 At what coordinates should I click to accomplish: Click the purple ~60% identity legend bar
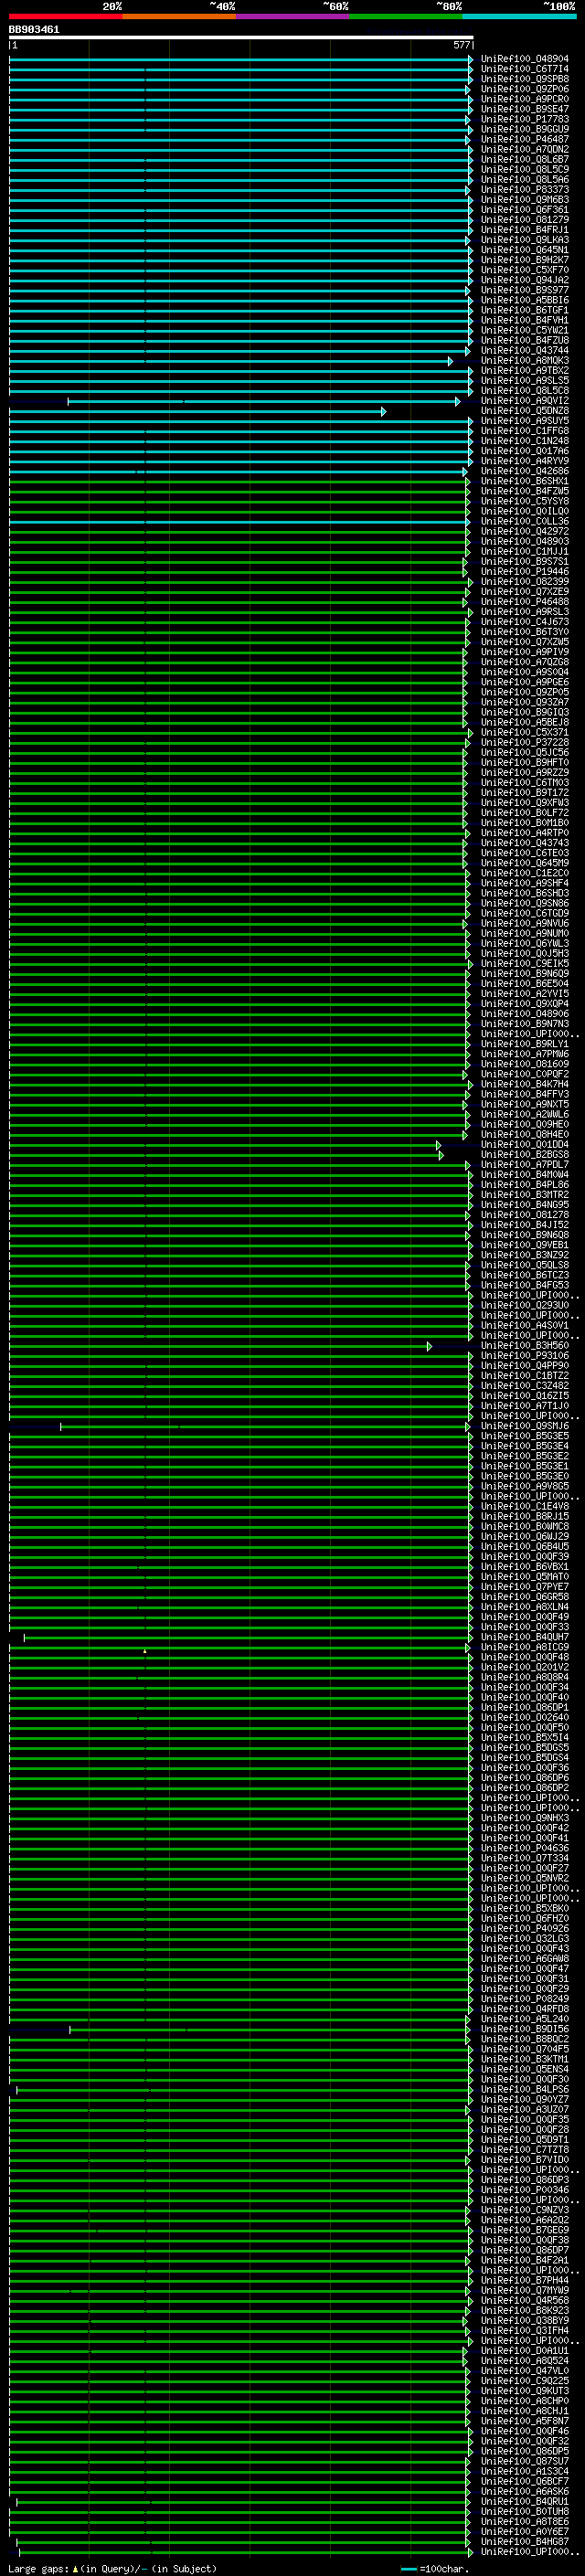[x=292, y=16]
